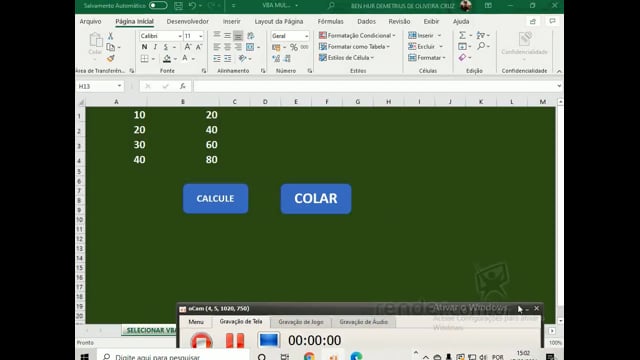Increase decimal places
Image resolution: width=640 pixels, height=360 pixels.
pyautogui.click(x=276, y=59)
